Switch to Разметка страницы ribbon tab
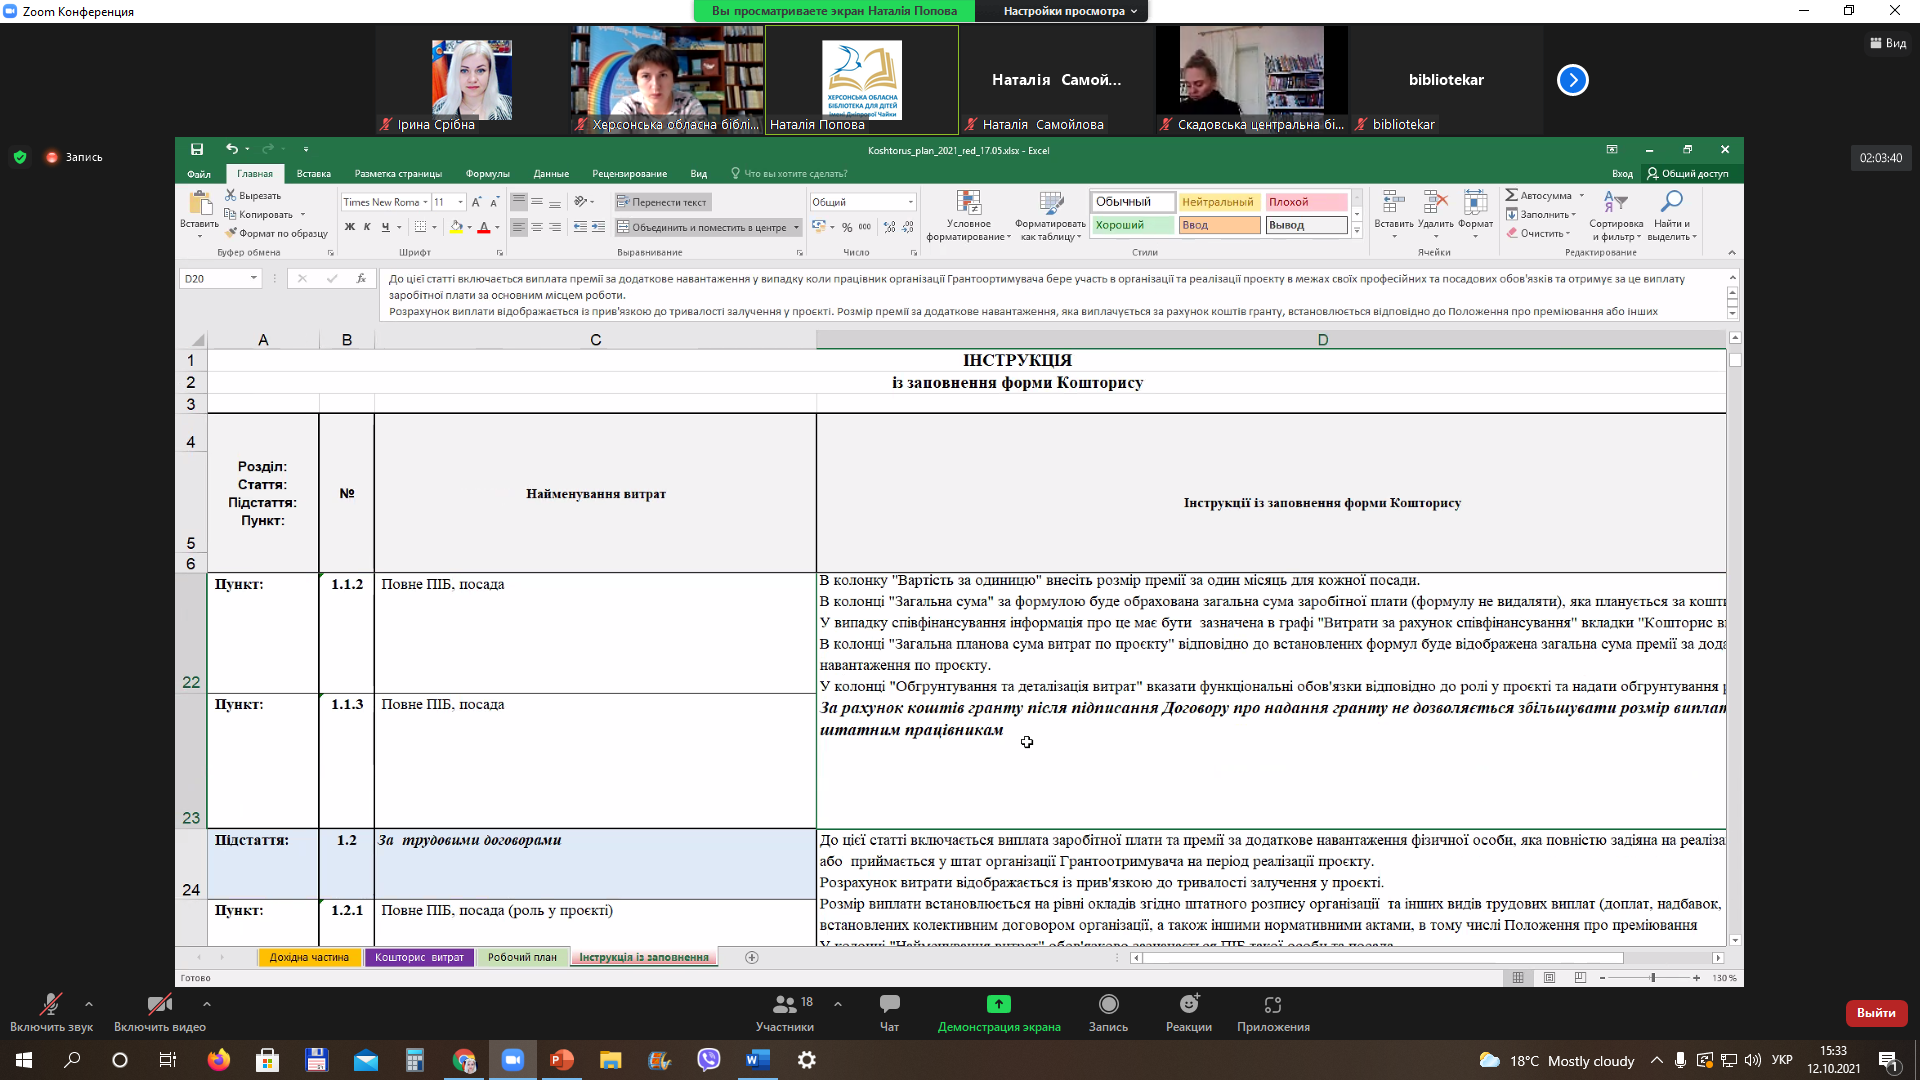The width and height of the screenshot is (1920, 1080). (398, 174)
